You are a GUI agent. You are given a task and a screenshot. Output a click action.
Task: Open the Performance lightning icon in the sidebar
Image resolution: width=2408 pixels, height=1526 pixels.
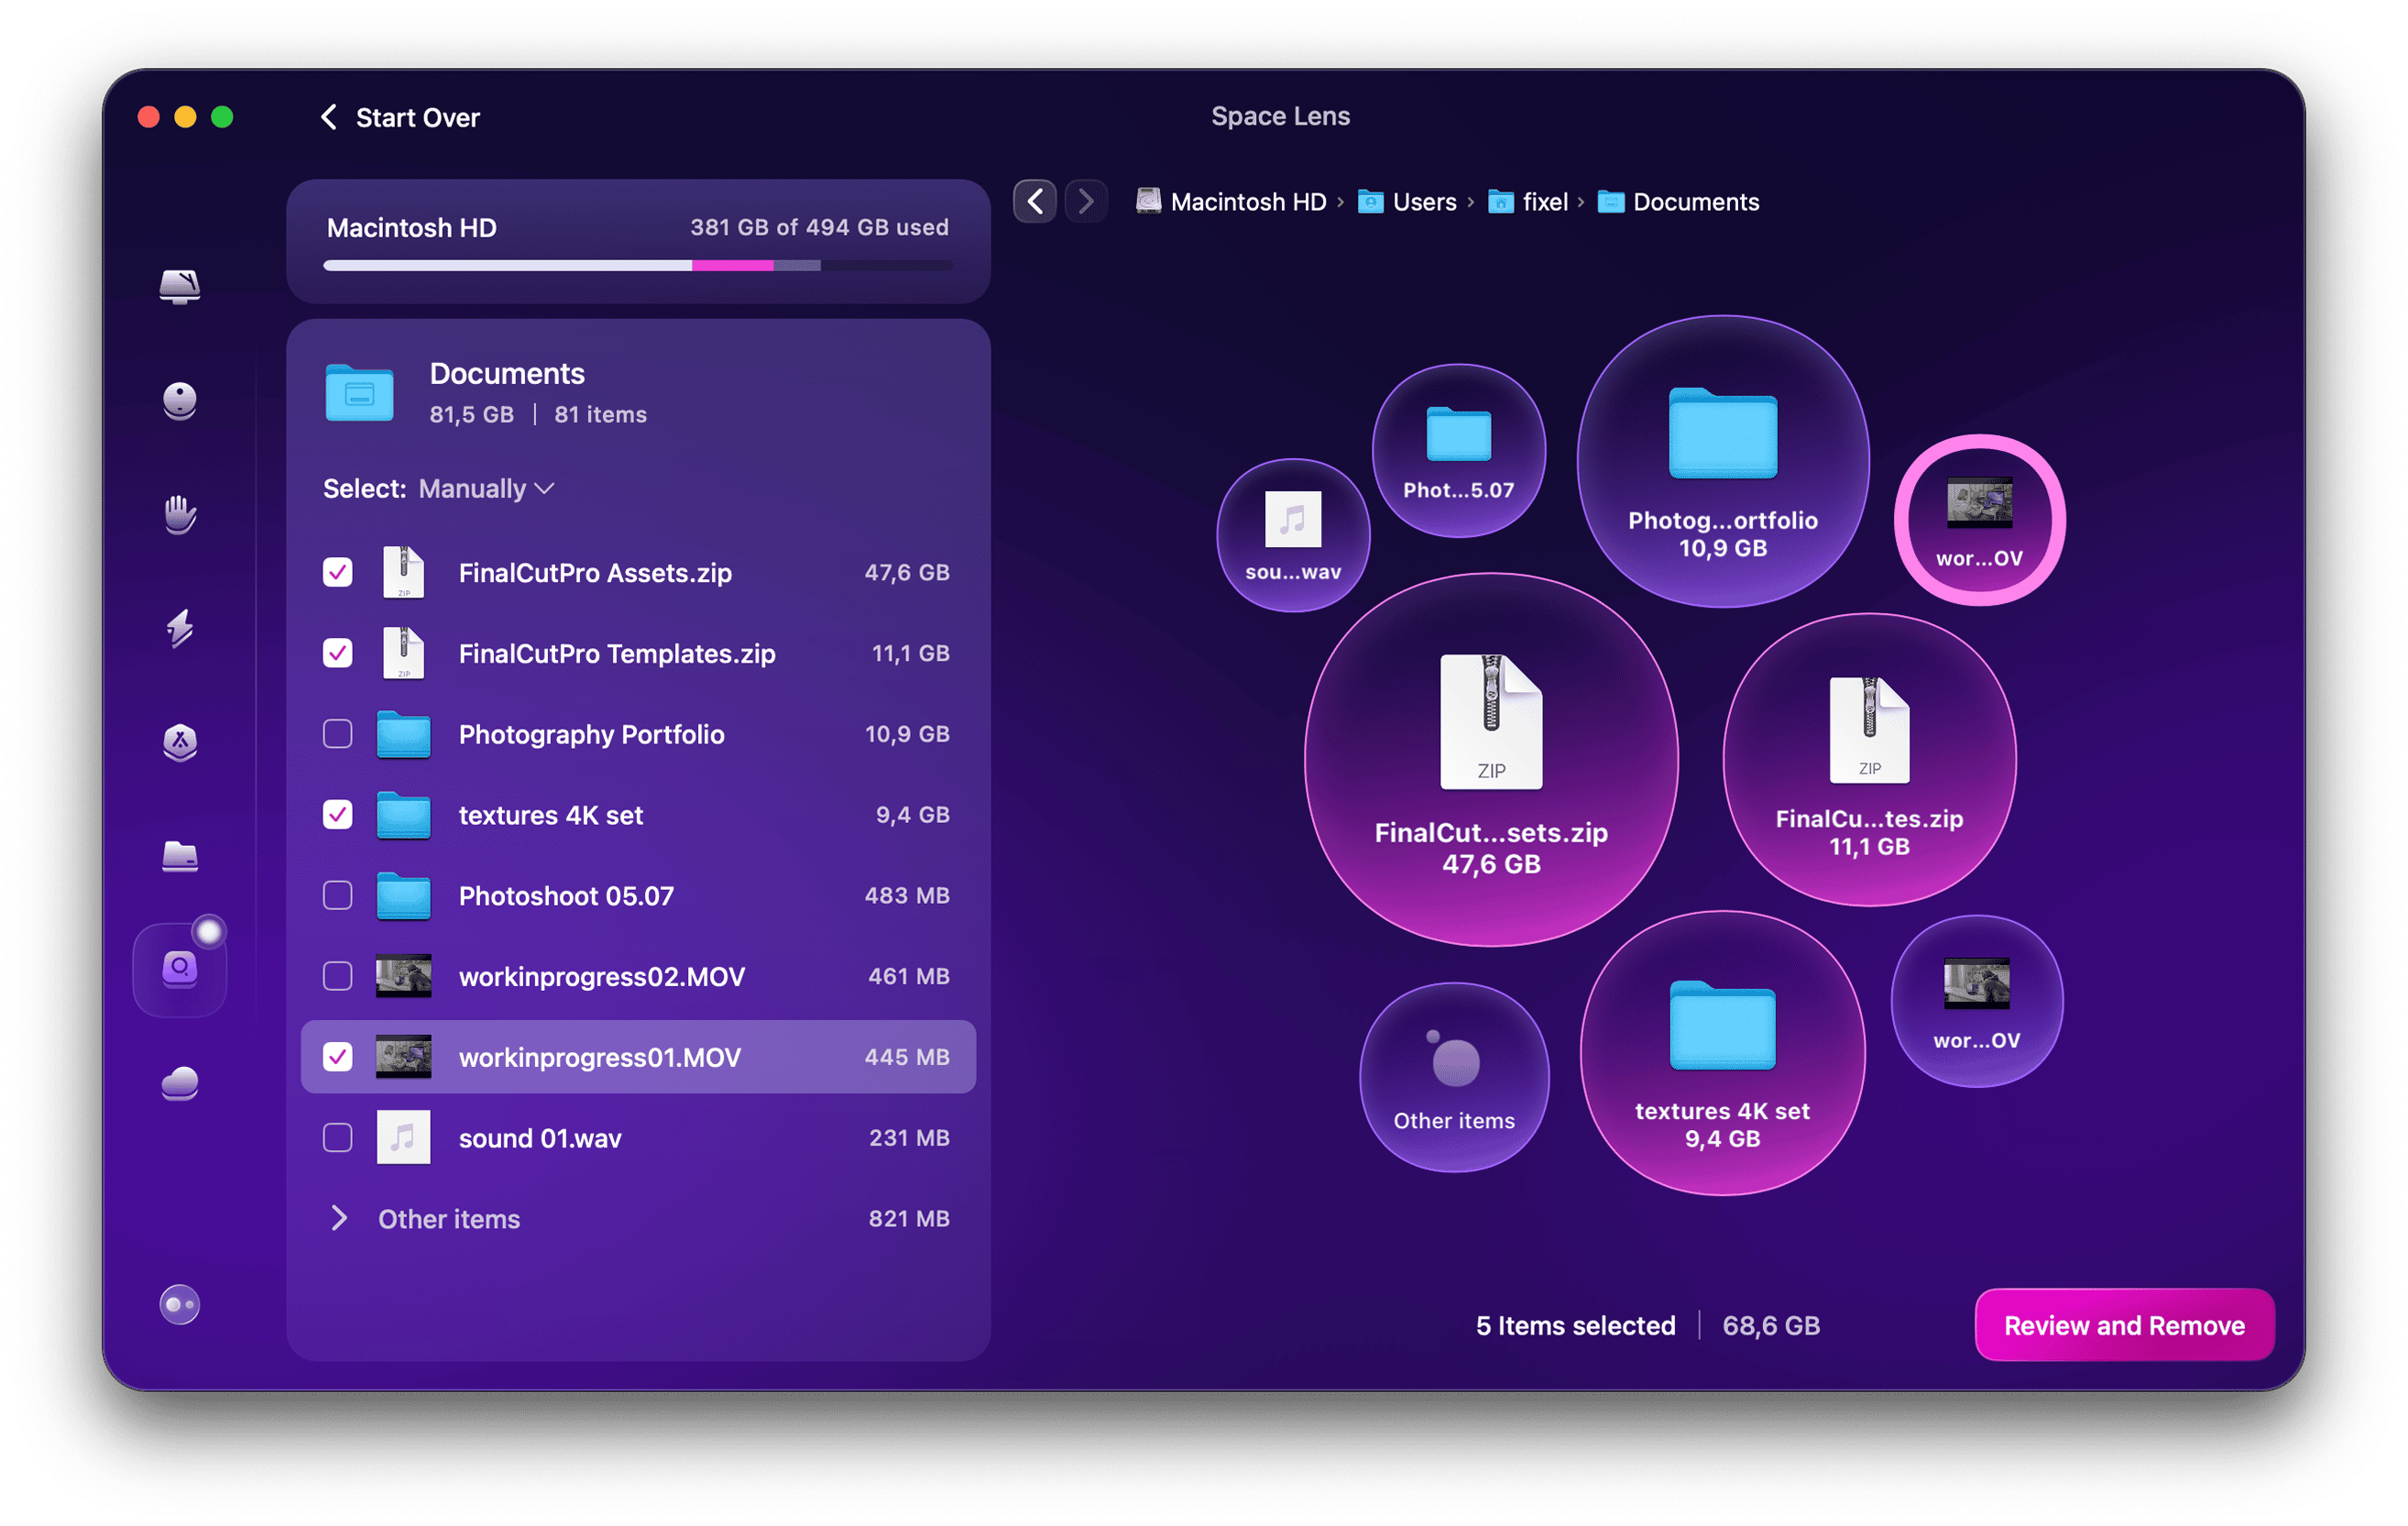point(180,630)
